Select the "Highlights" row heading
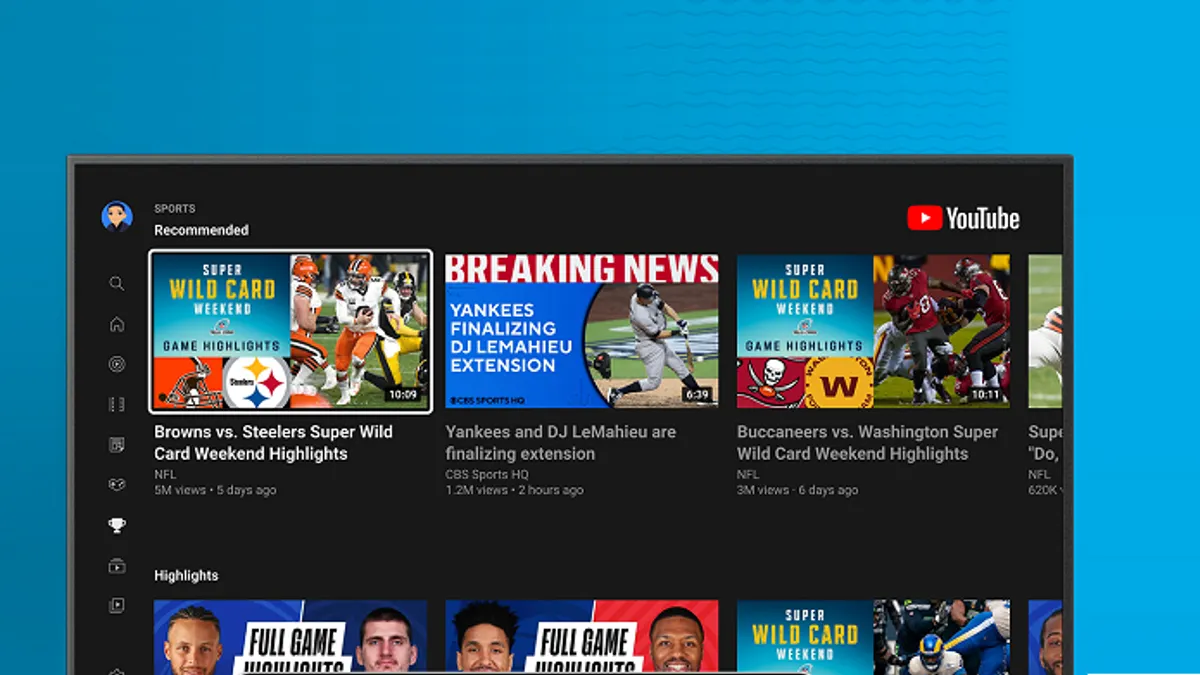 pyautogui.click(x=186, y=575)
